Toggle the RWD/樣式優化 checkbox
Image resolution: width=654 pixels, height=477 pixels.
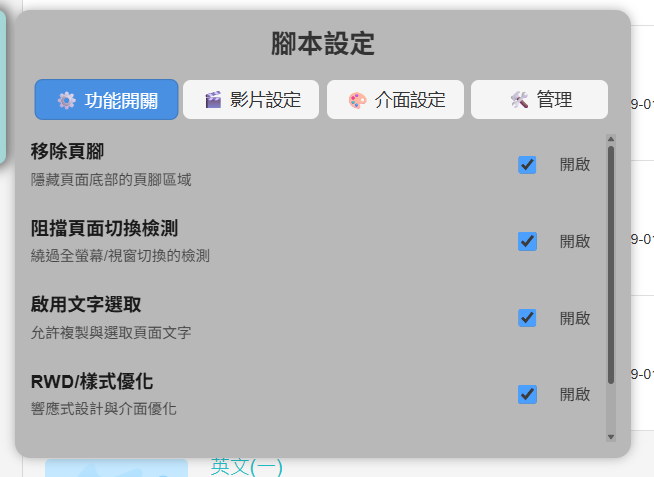[x=527, y=394]
